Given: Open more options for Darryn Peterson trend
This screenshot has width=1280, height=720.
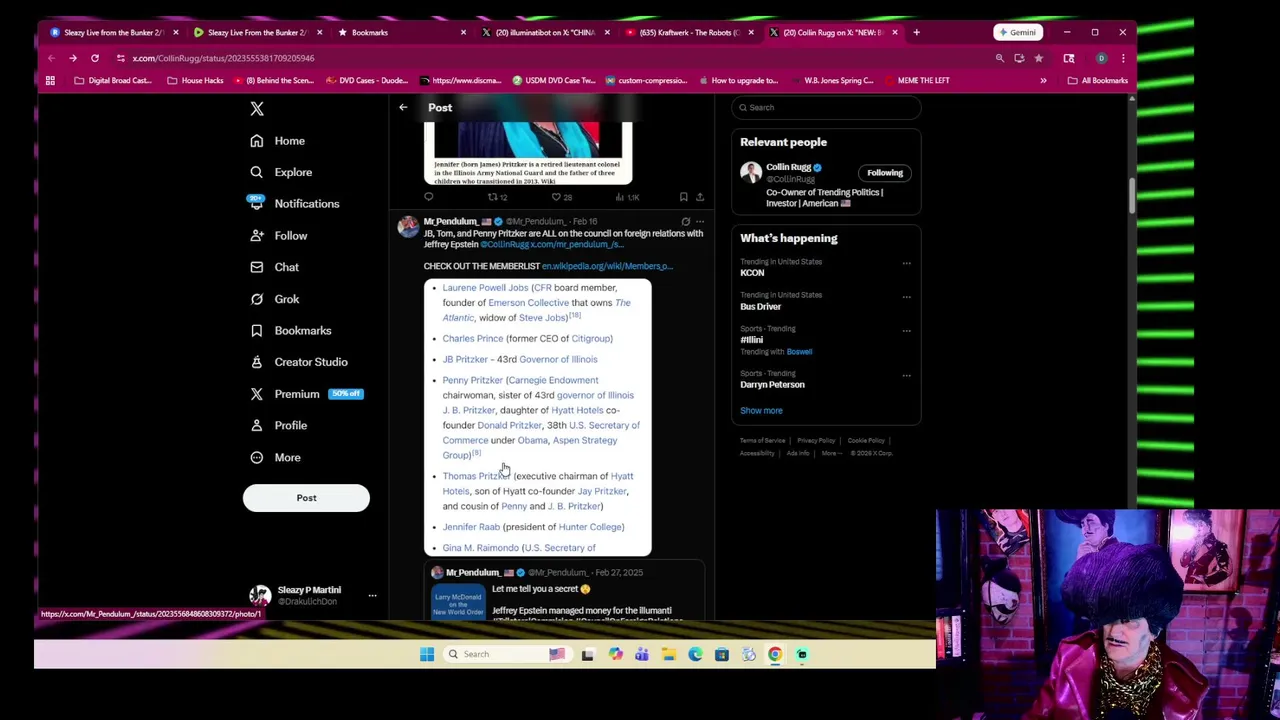Looking at the screenshot, I should click(906, 375).
